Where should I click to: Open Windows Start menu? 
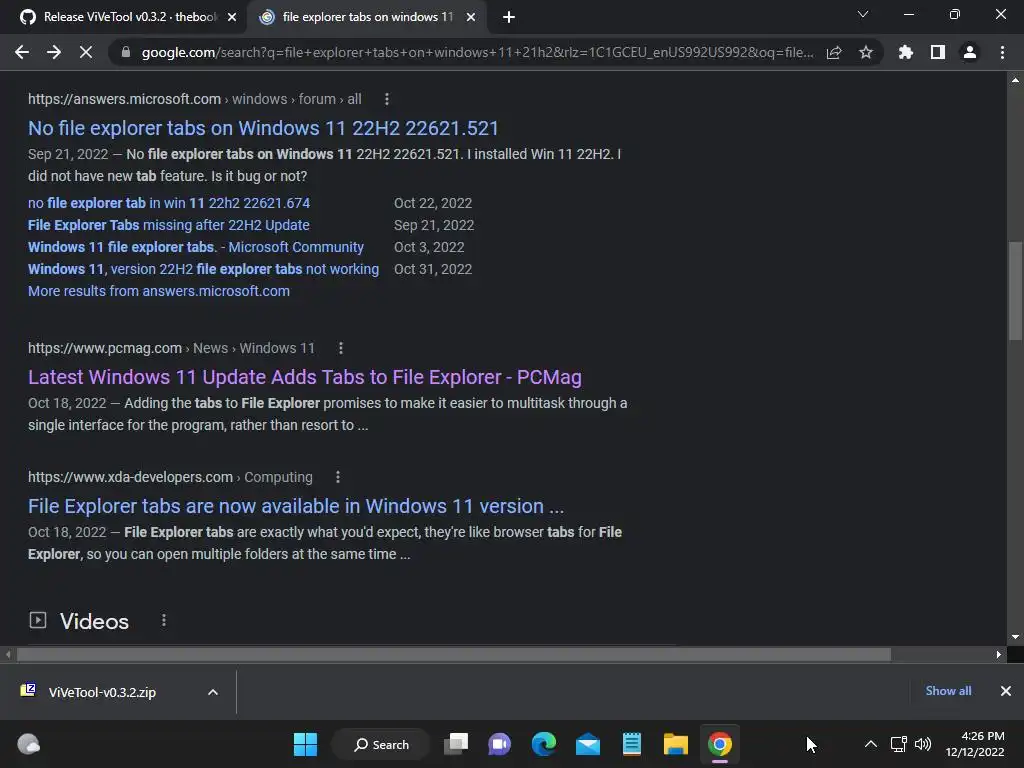pyautogui.click(x=305, y=744)
